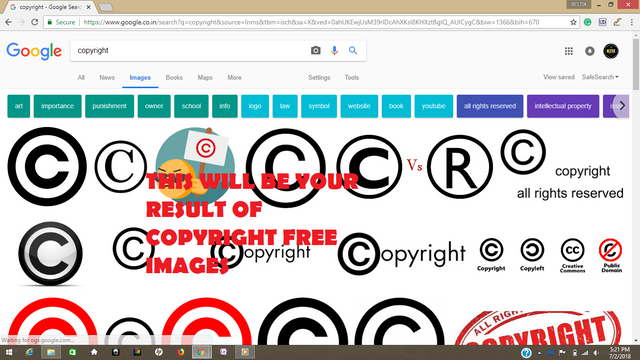Open the Tools filter options
640x360 pixels.
tap(351, 78)
